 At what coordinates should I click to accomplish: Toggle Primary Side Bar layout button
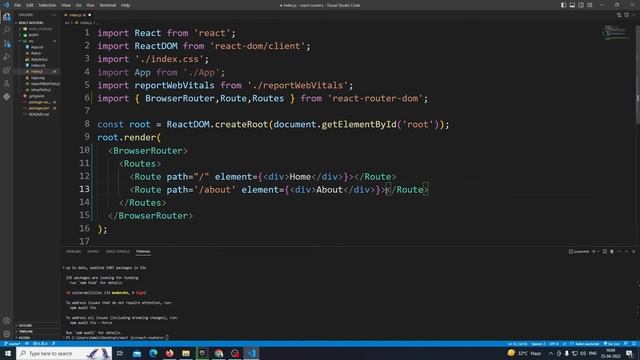coord(563,5)
